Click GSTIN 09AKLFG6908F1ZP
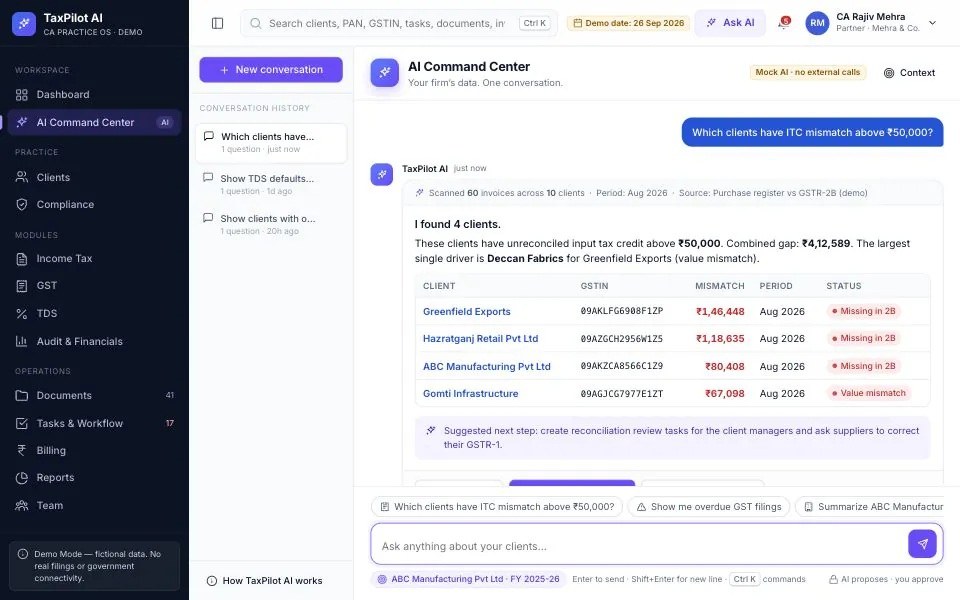The height and width of the screenshot is (600, 960). (x=621, y=311)
